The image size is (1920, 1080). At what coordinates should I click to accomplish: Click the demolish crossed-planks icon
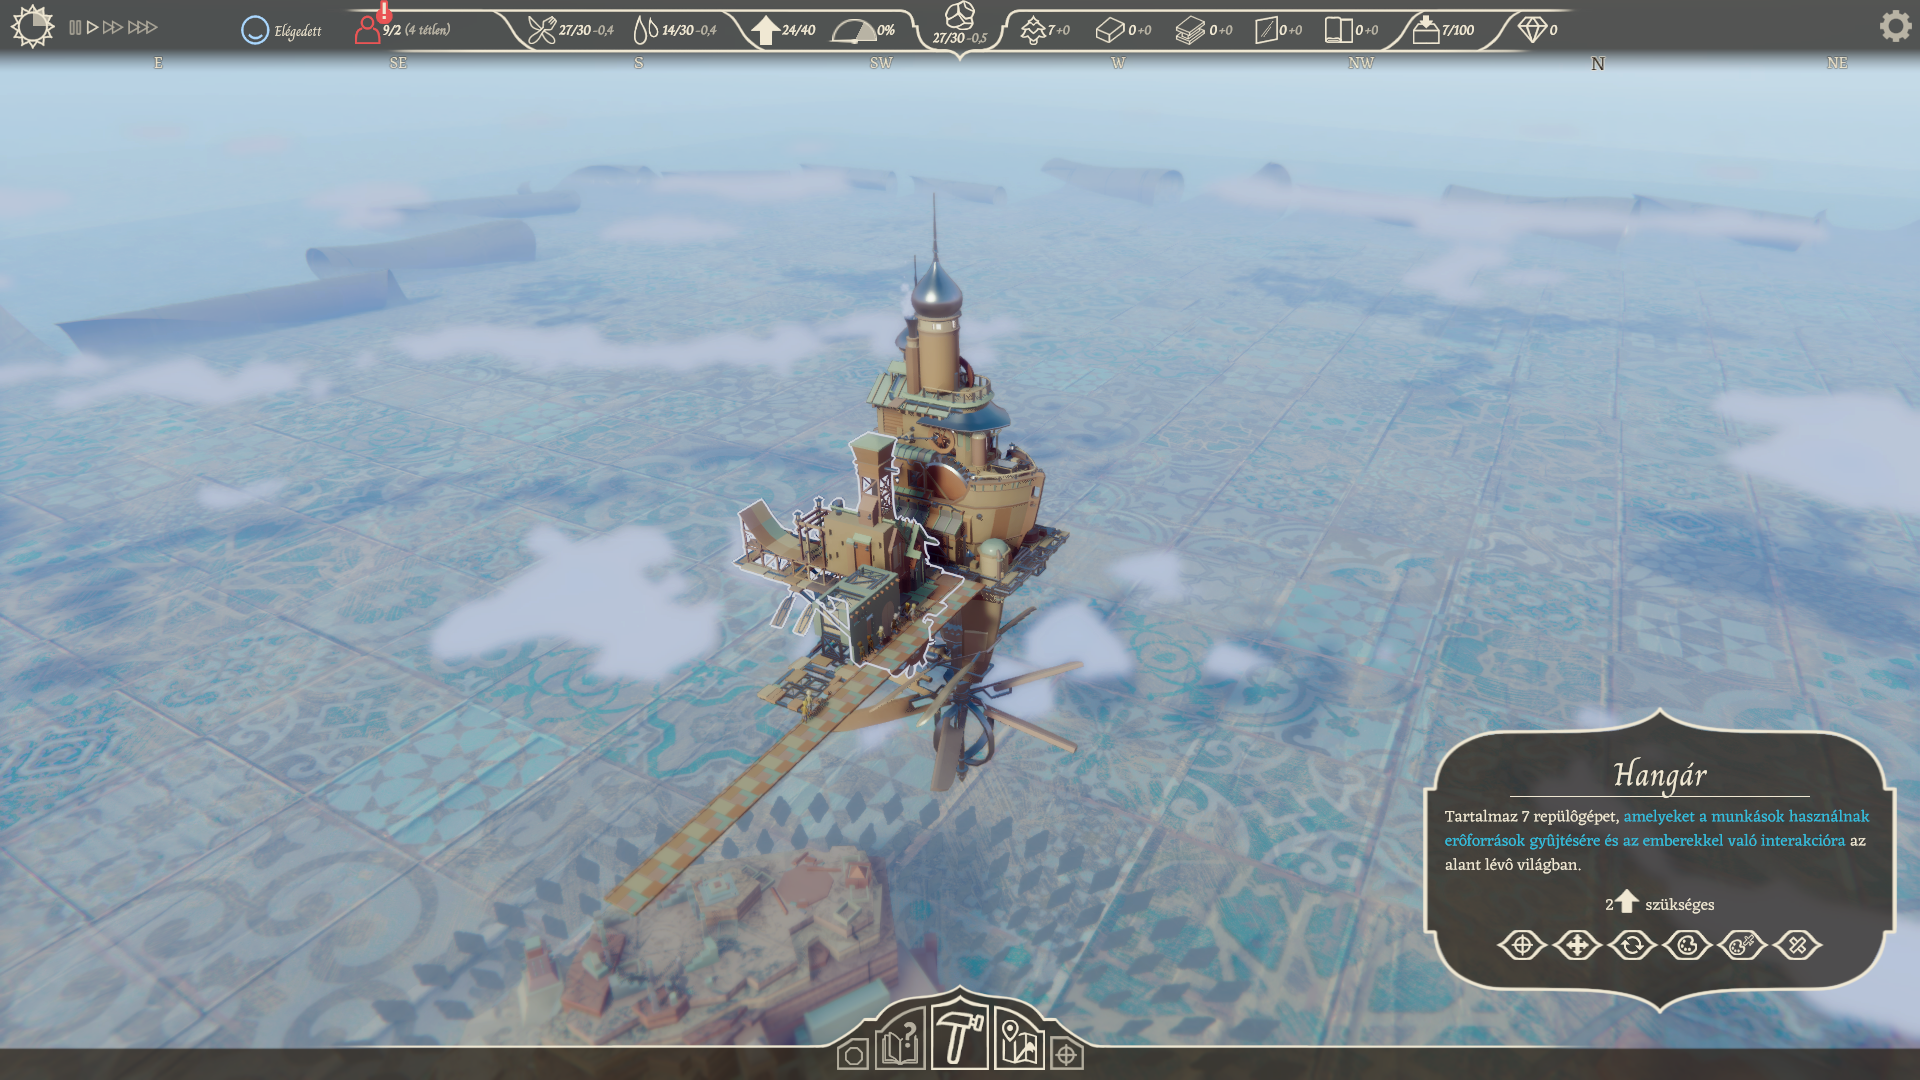[1797, 945]
